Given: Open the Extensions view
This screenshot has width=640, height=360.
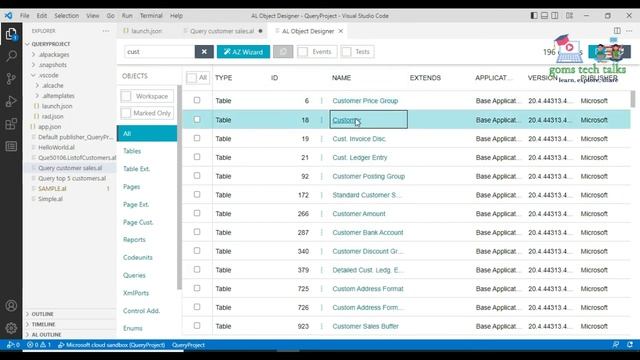Looking at the screenshot, I should 11,124.
